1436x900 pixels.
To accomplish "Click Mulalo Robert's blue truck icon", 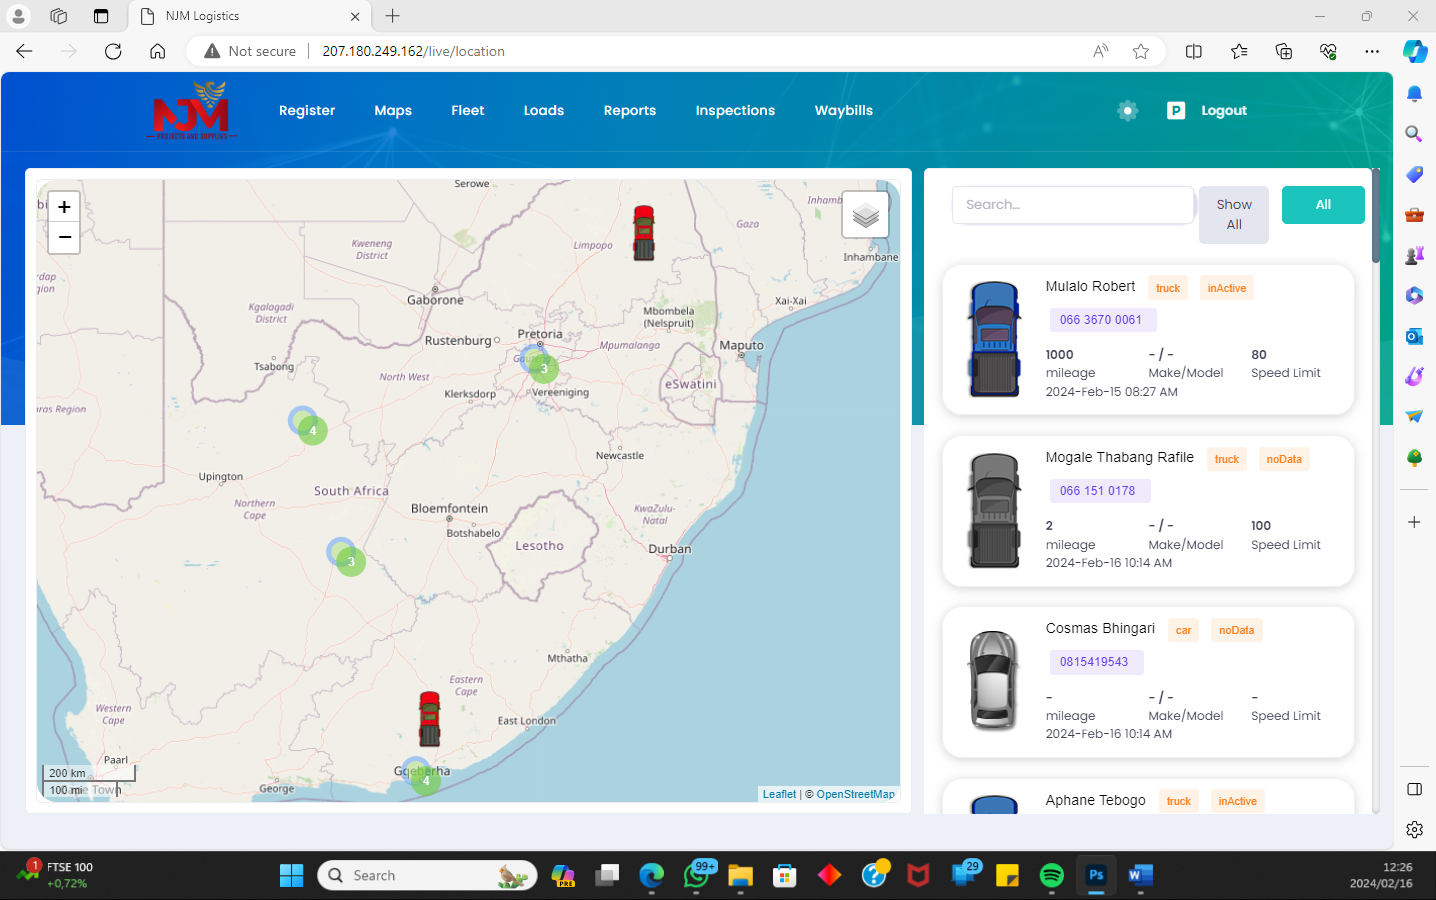I will point(993,338).
